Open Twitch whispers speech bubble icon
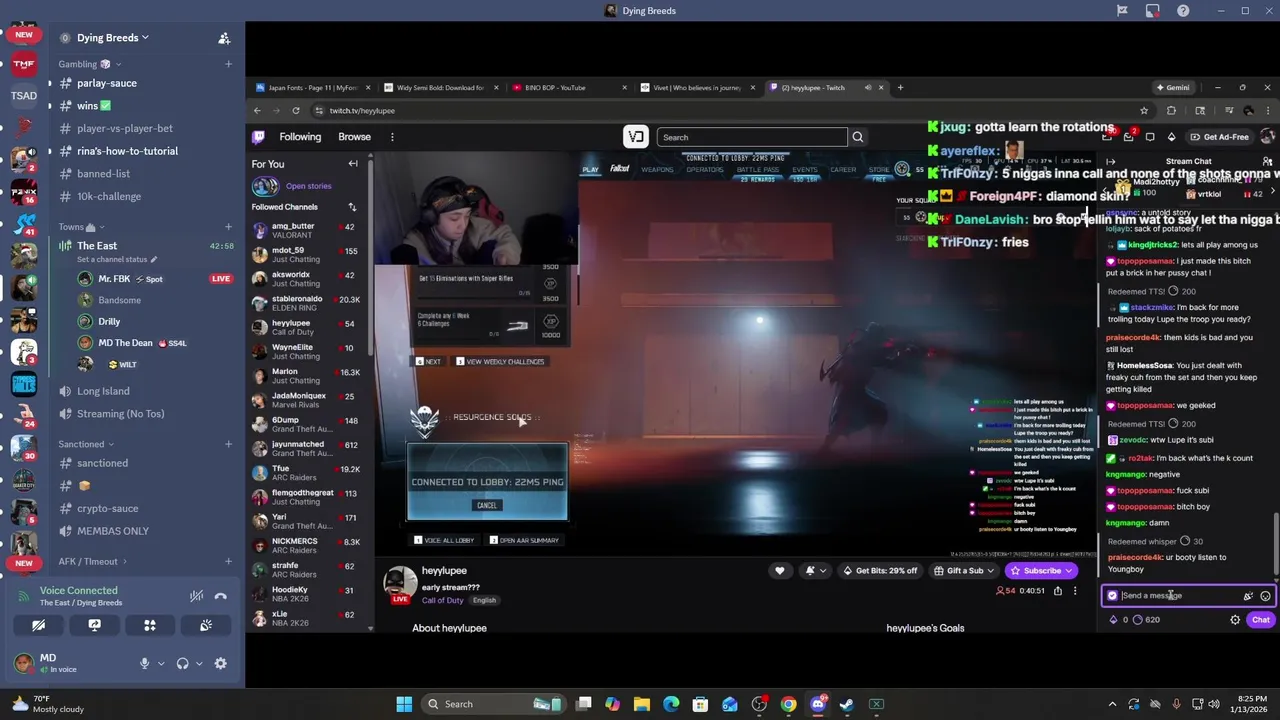Screen dimensions: 1280x720 1150,137
